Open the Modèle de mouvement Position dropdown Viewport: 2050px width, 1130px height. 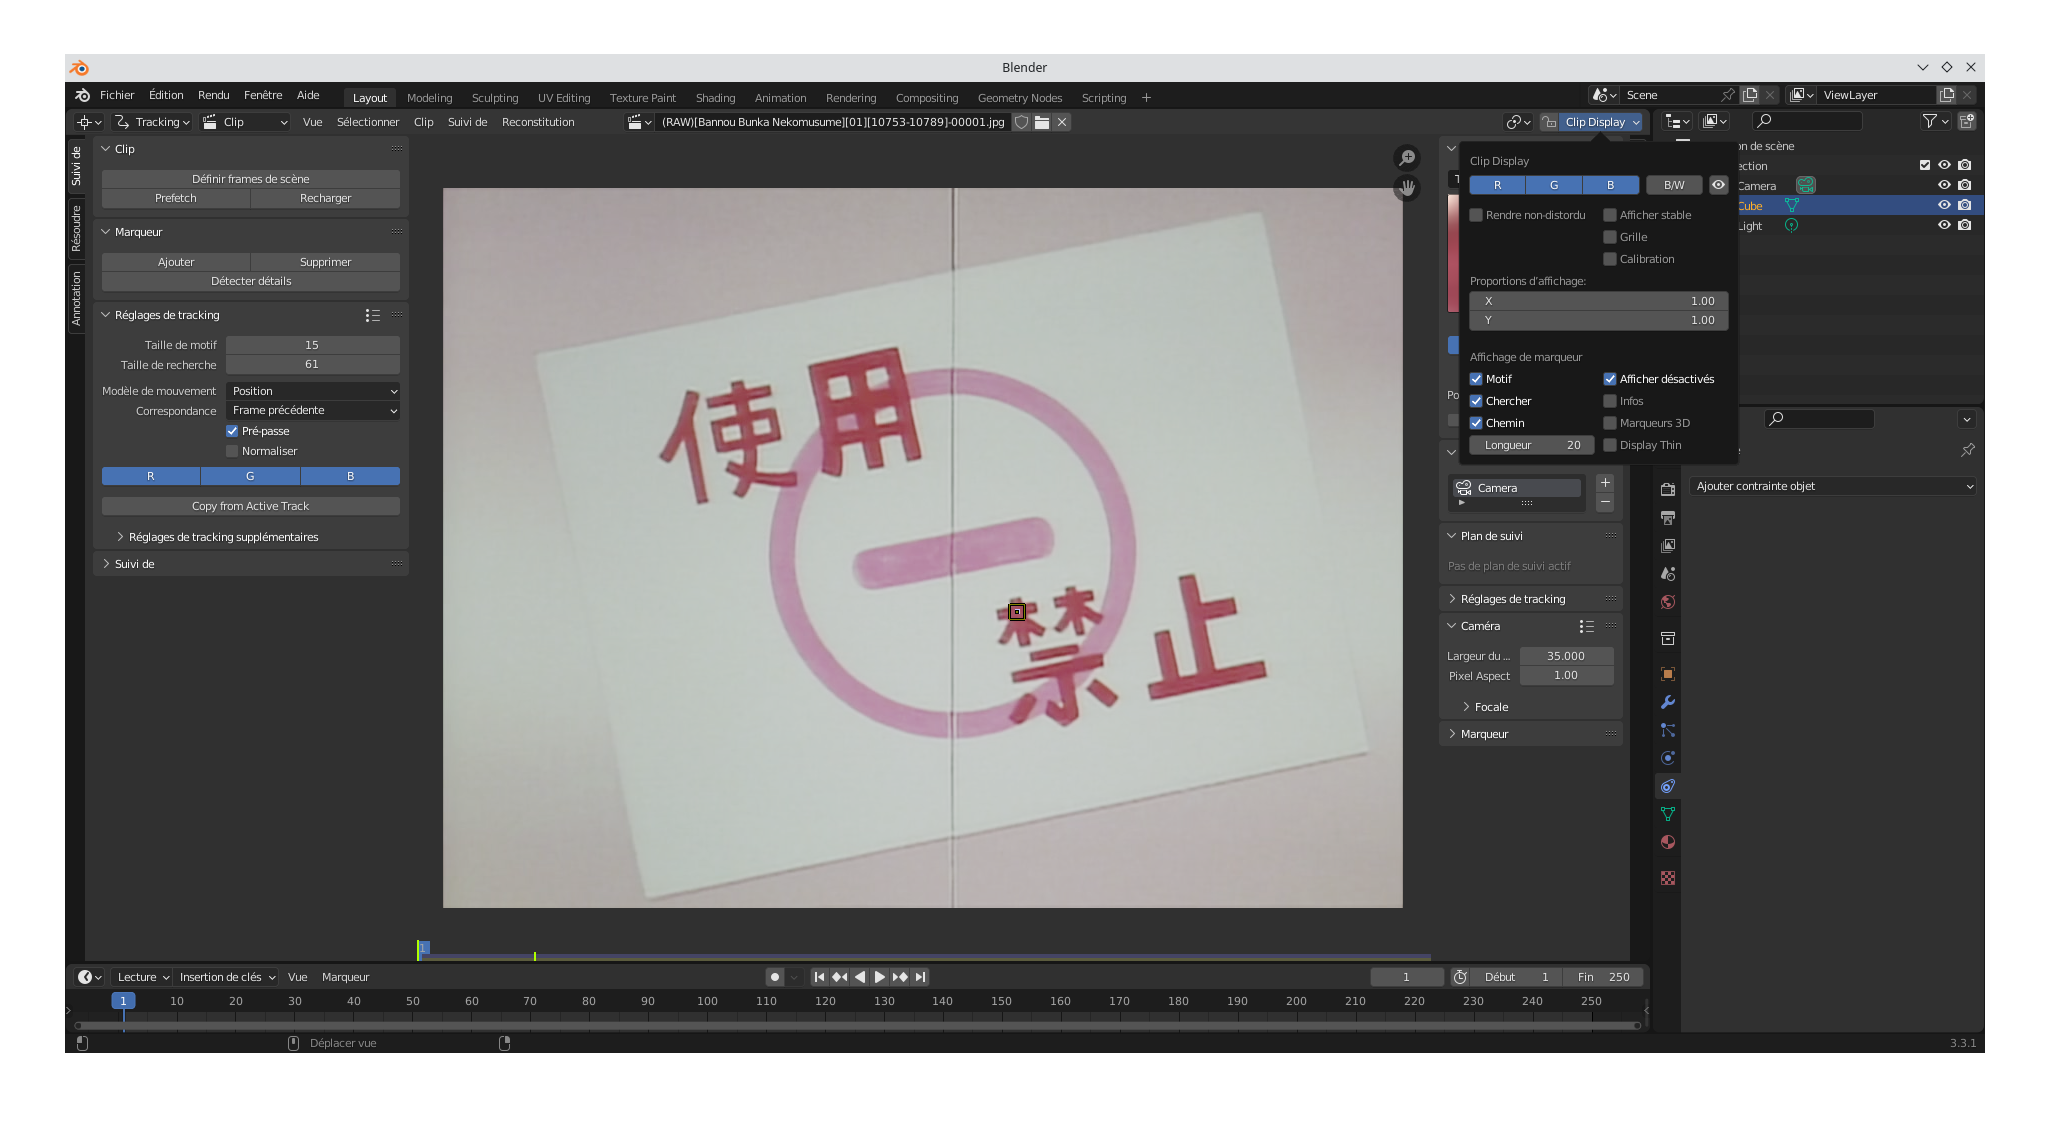pyautogui.click(x=313, y=391)
